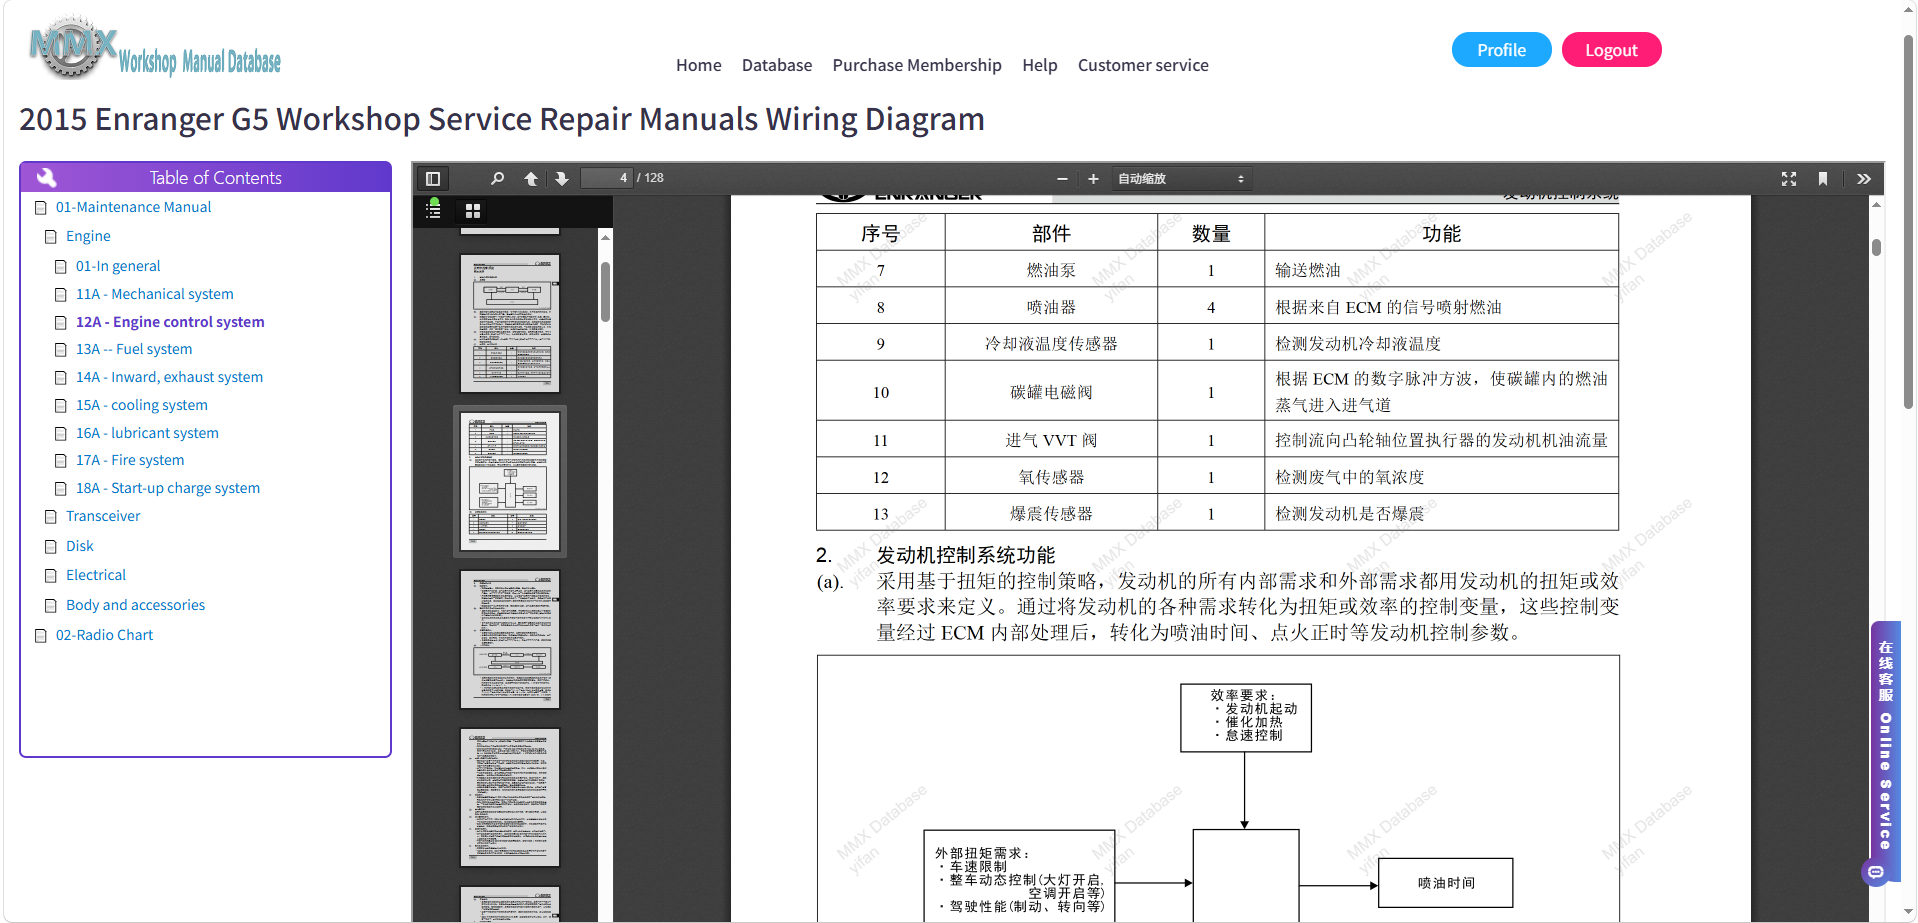
Task: Open 17A - Fire system chapter
Action: coord(130,460)
